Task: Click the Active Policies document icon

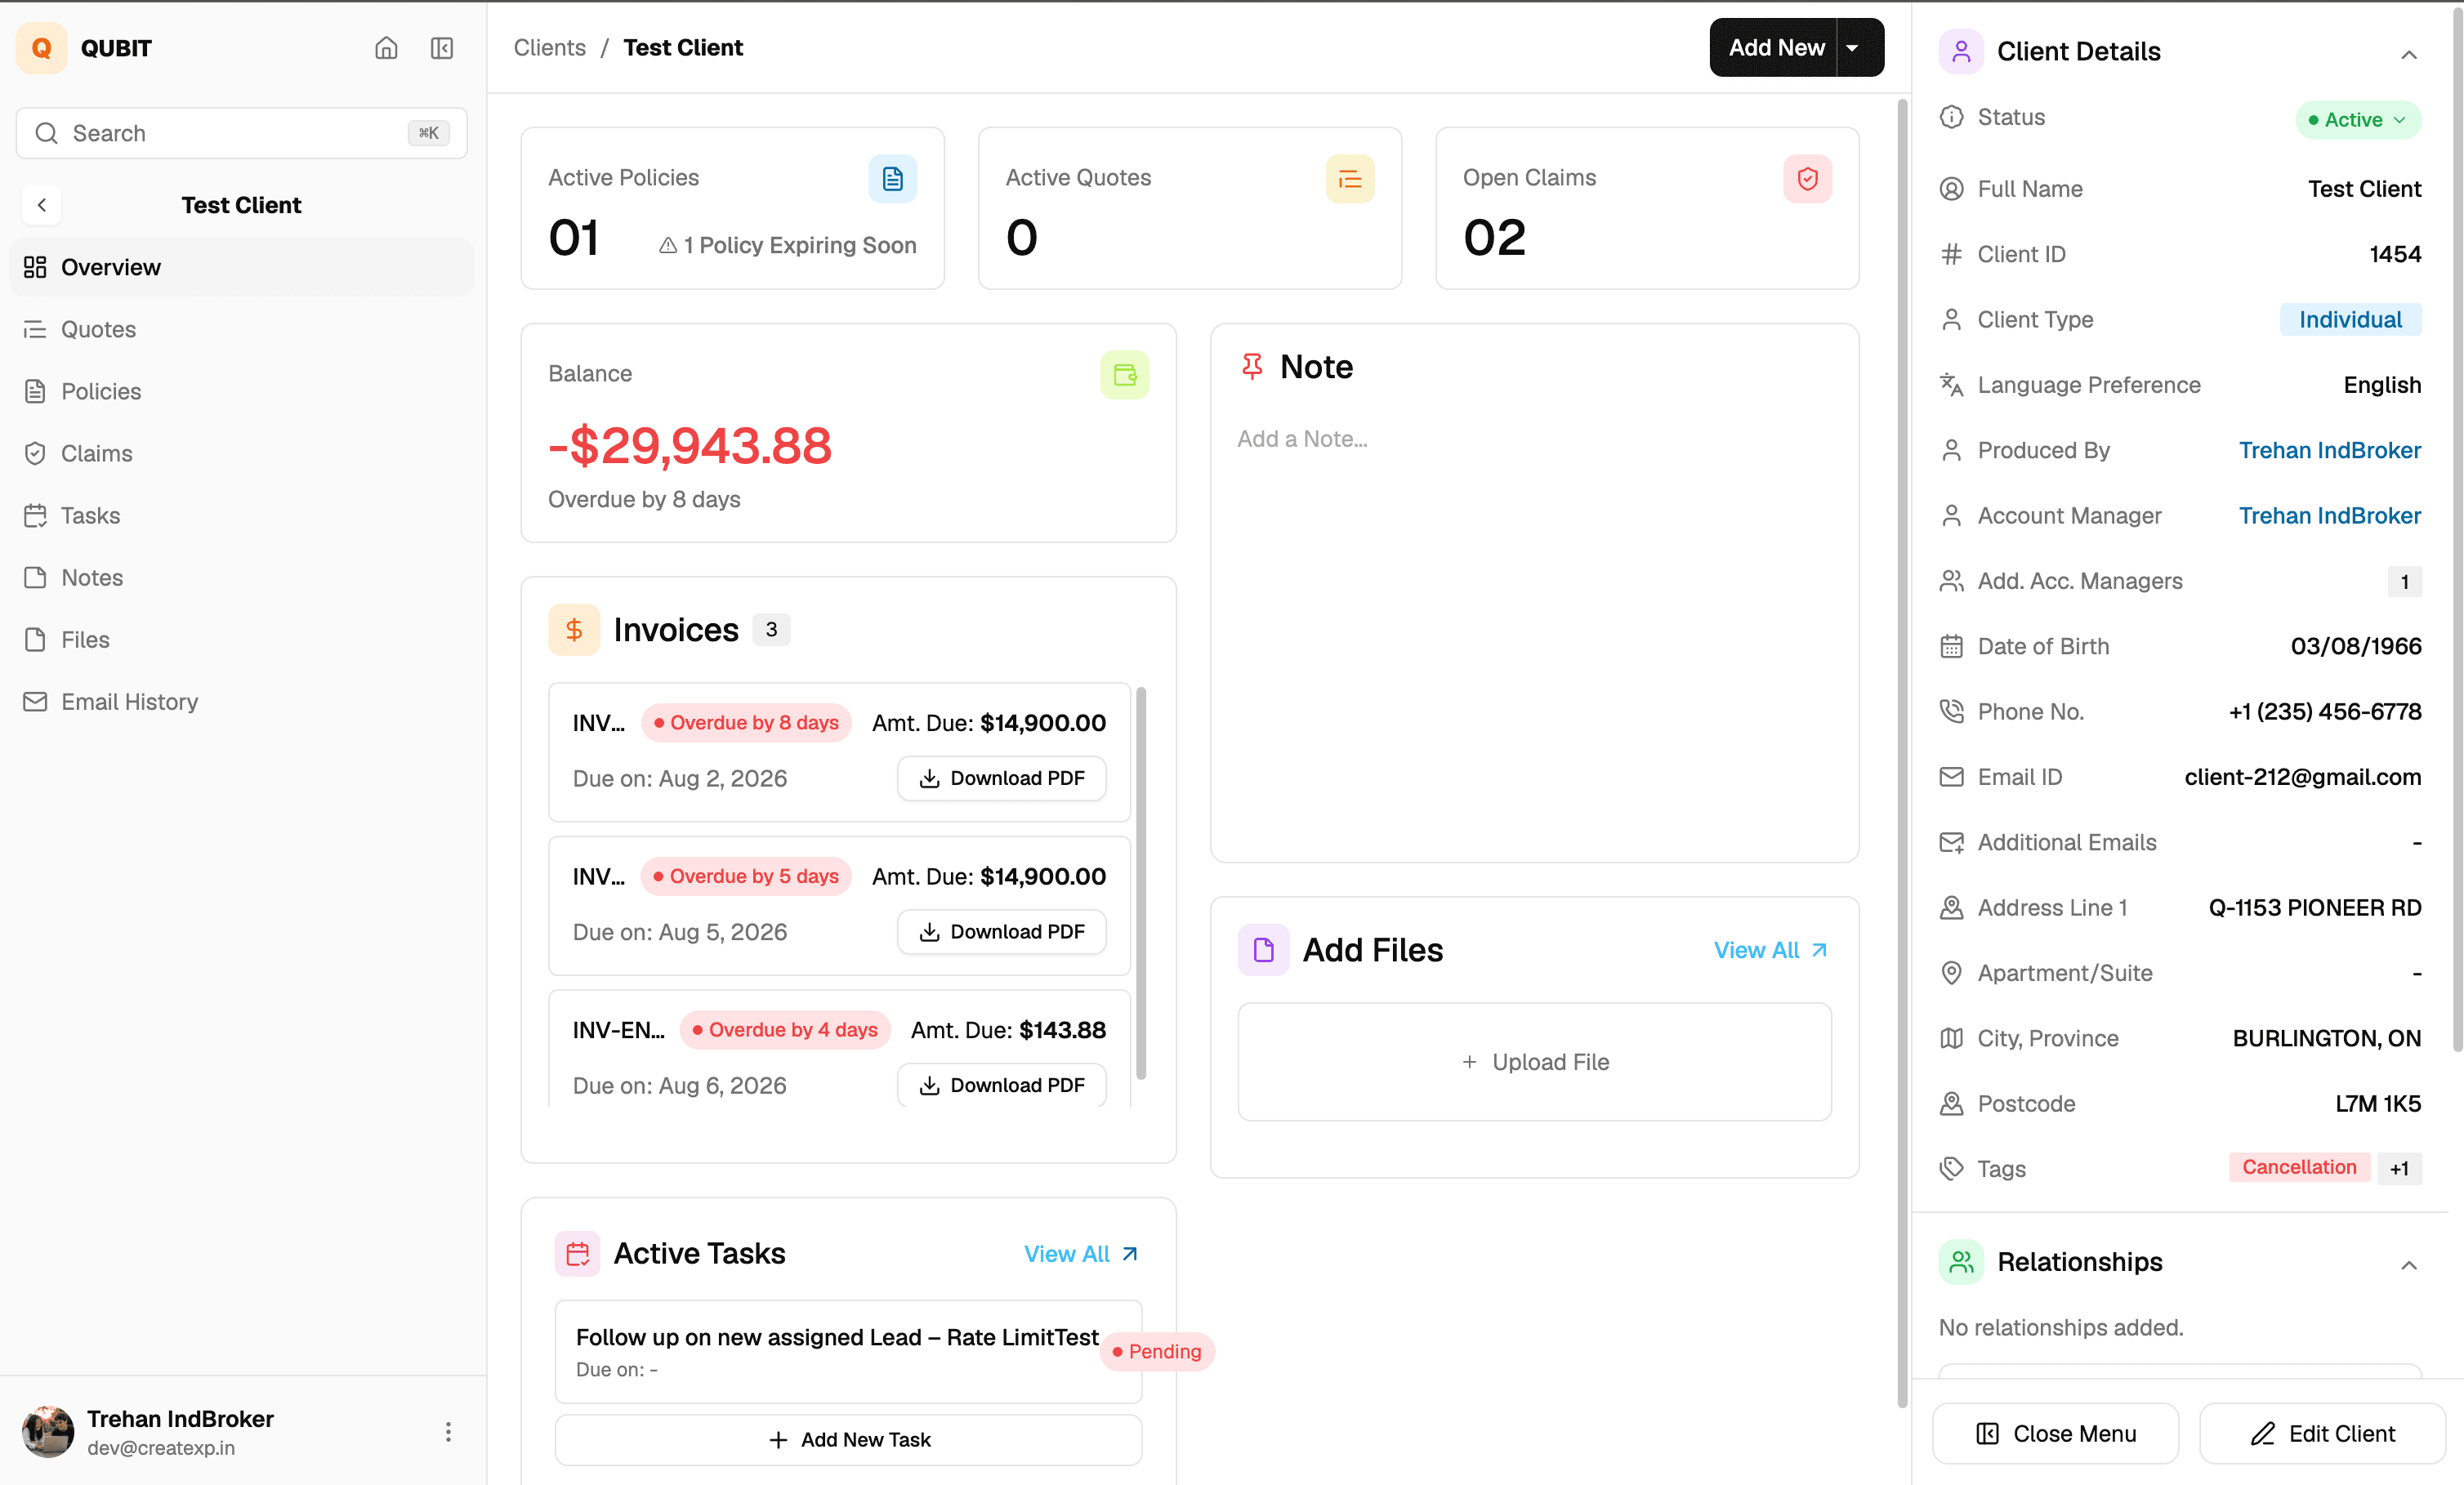Action: [x=892, y=179]
